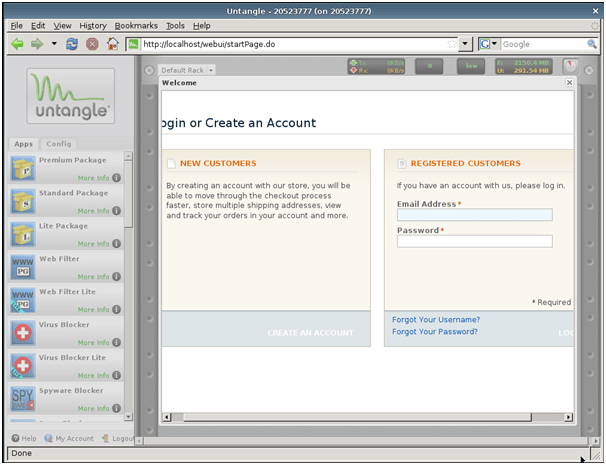Screen dimensions: 606x465
Task: Click the Password input field
Action: [x=474, y=241]
